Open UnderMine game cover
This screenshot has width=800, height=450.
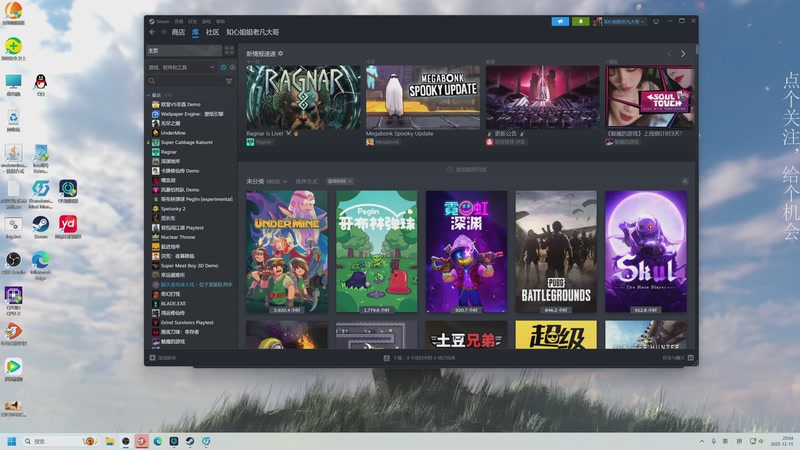[x=287, y=252]
